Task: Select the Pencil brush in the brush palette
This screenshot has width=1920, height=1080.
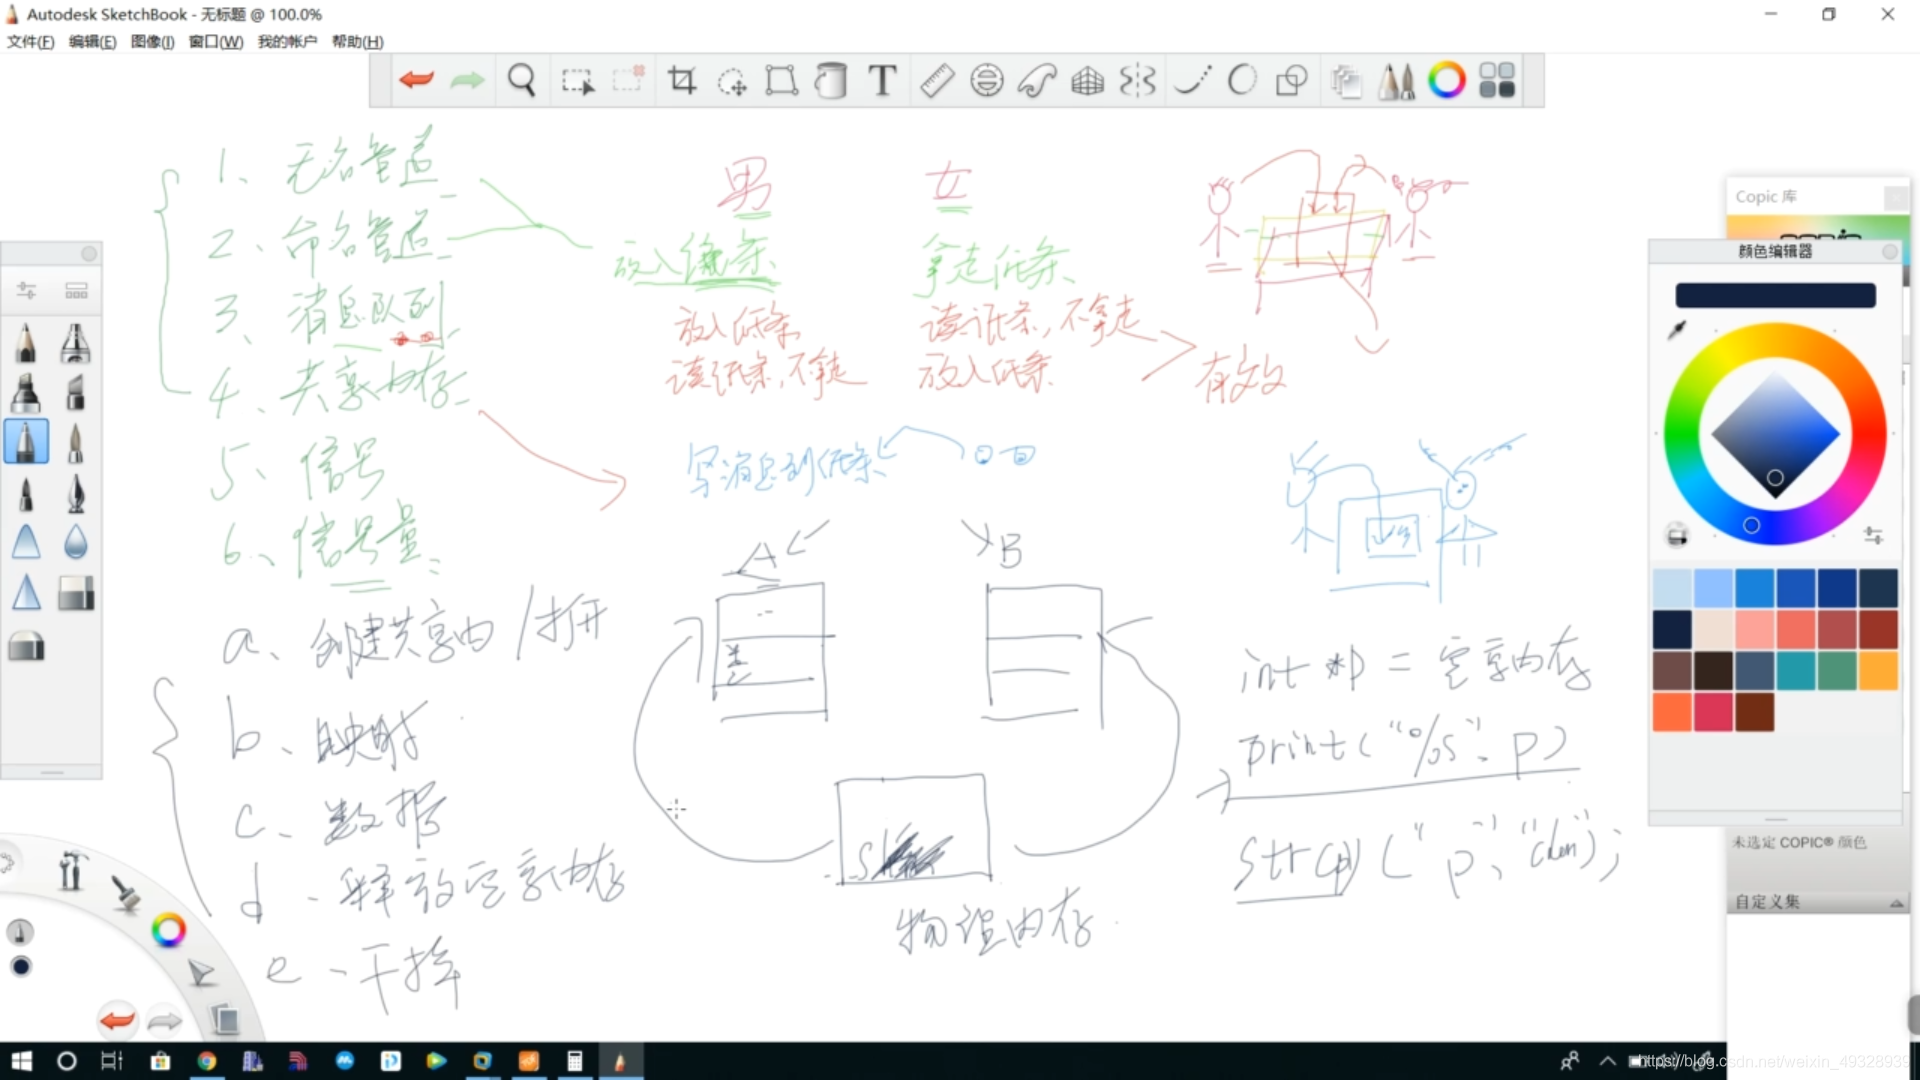Action: 26,343
